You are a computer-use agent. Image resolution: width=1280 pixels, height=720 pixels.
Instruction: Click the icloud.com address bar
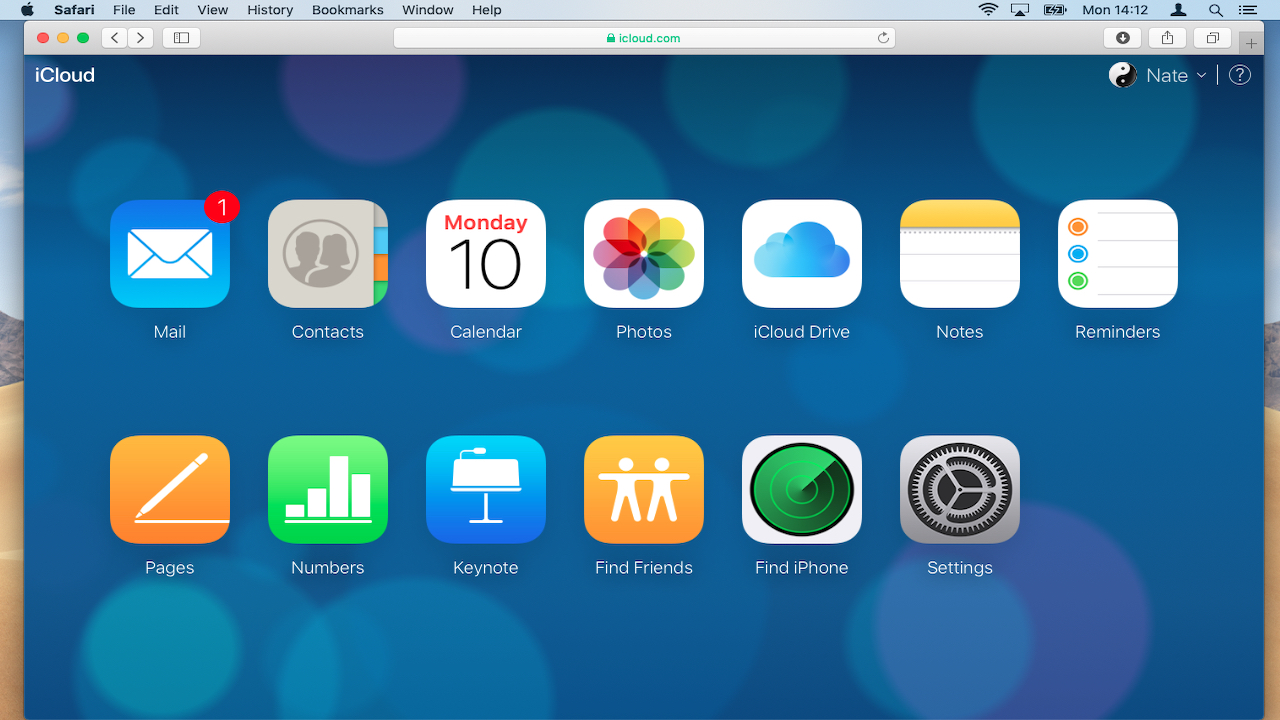[644, 38]
